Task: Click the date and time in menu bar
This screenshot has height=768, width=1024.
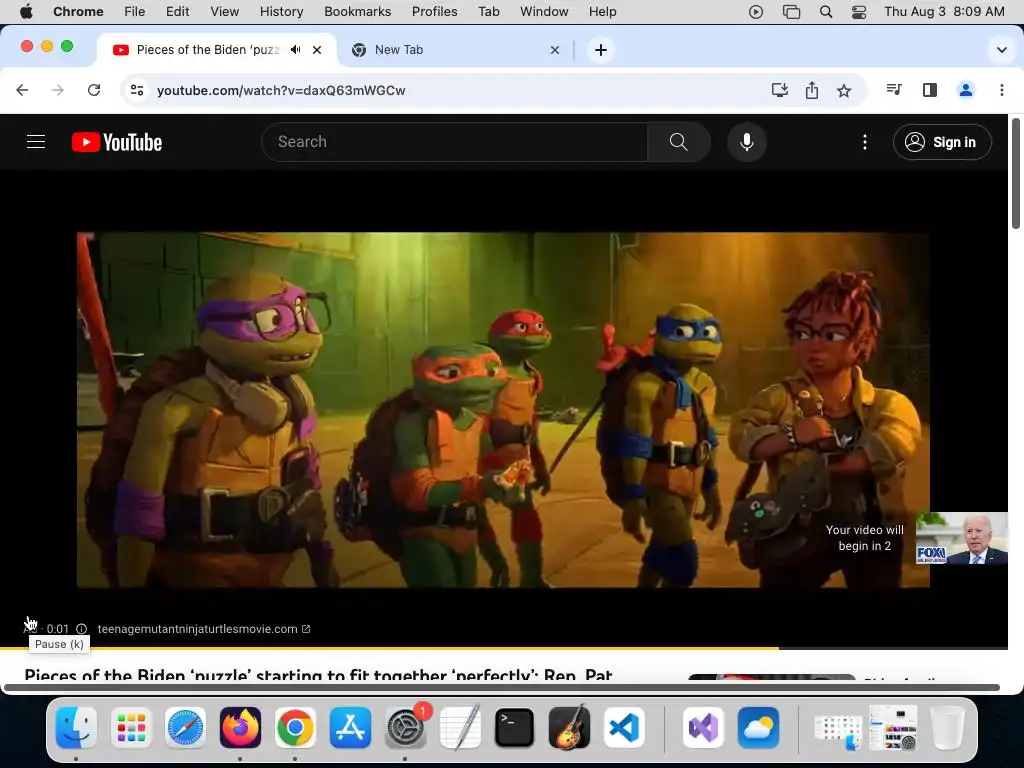Action: point(944,11)
